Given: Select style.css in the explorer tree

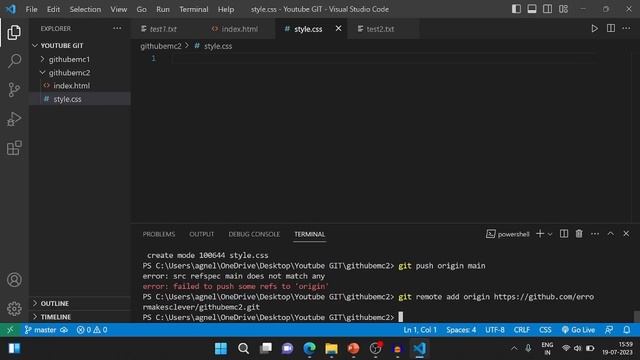Looking at the screenshot, I should pos(80,99).
